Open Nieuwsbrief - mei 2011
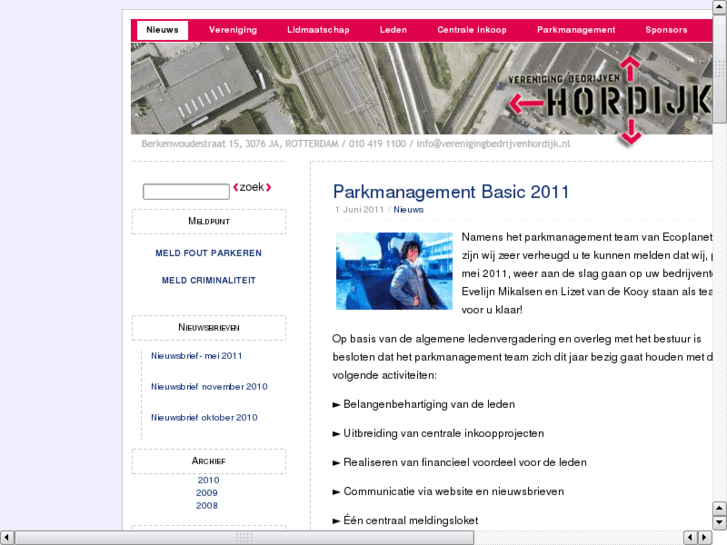The image size is (727, 545). pyautogui.click(x=197, y=356)
